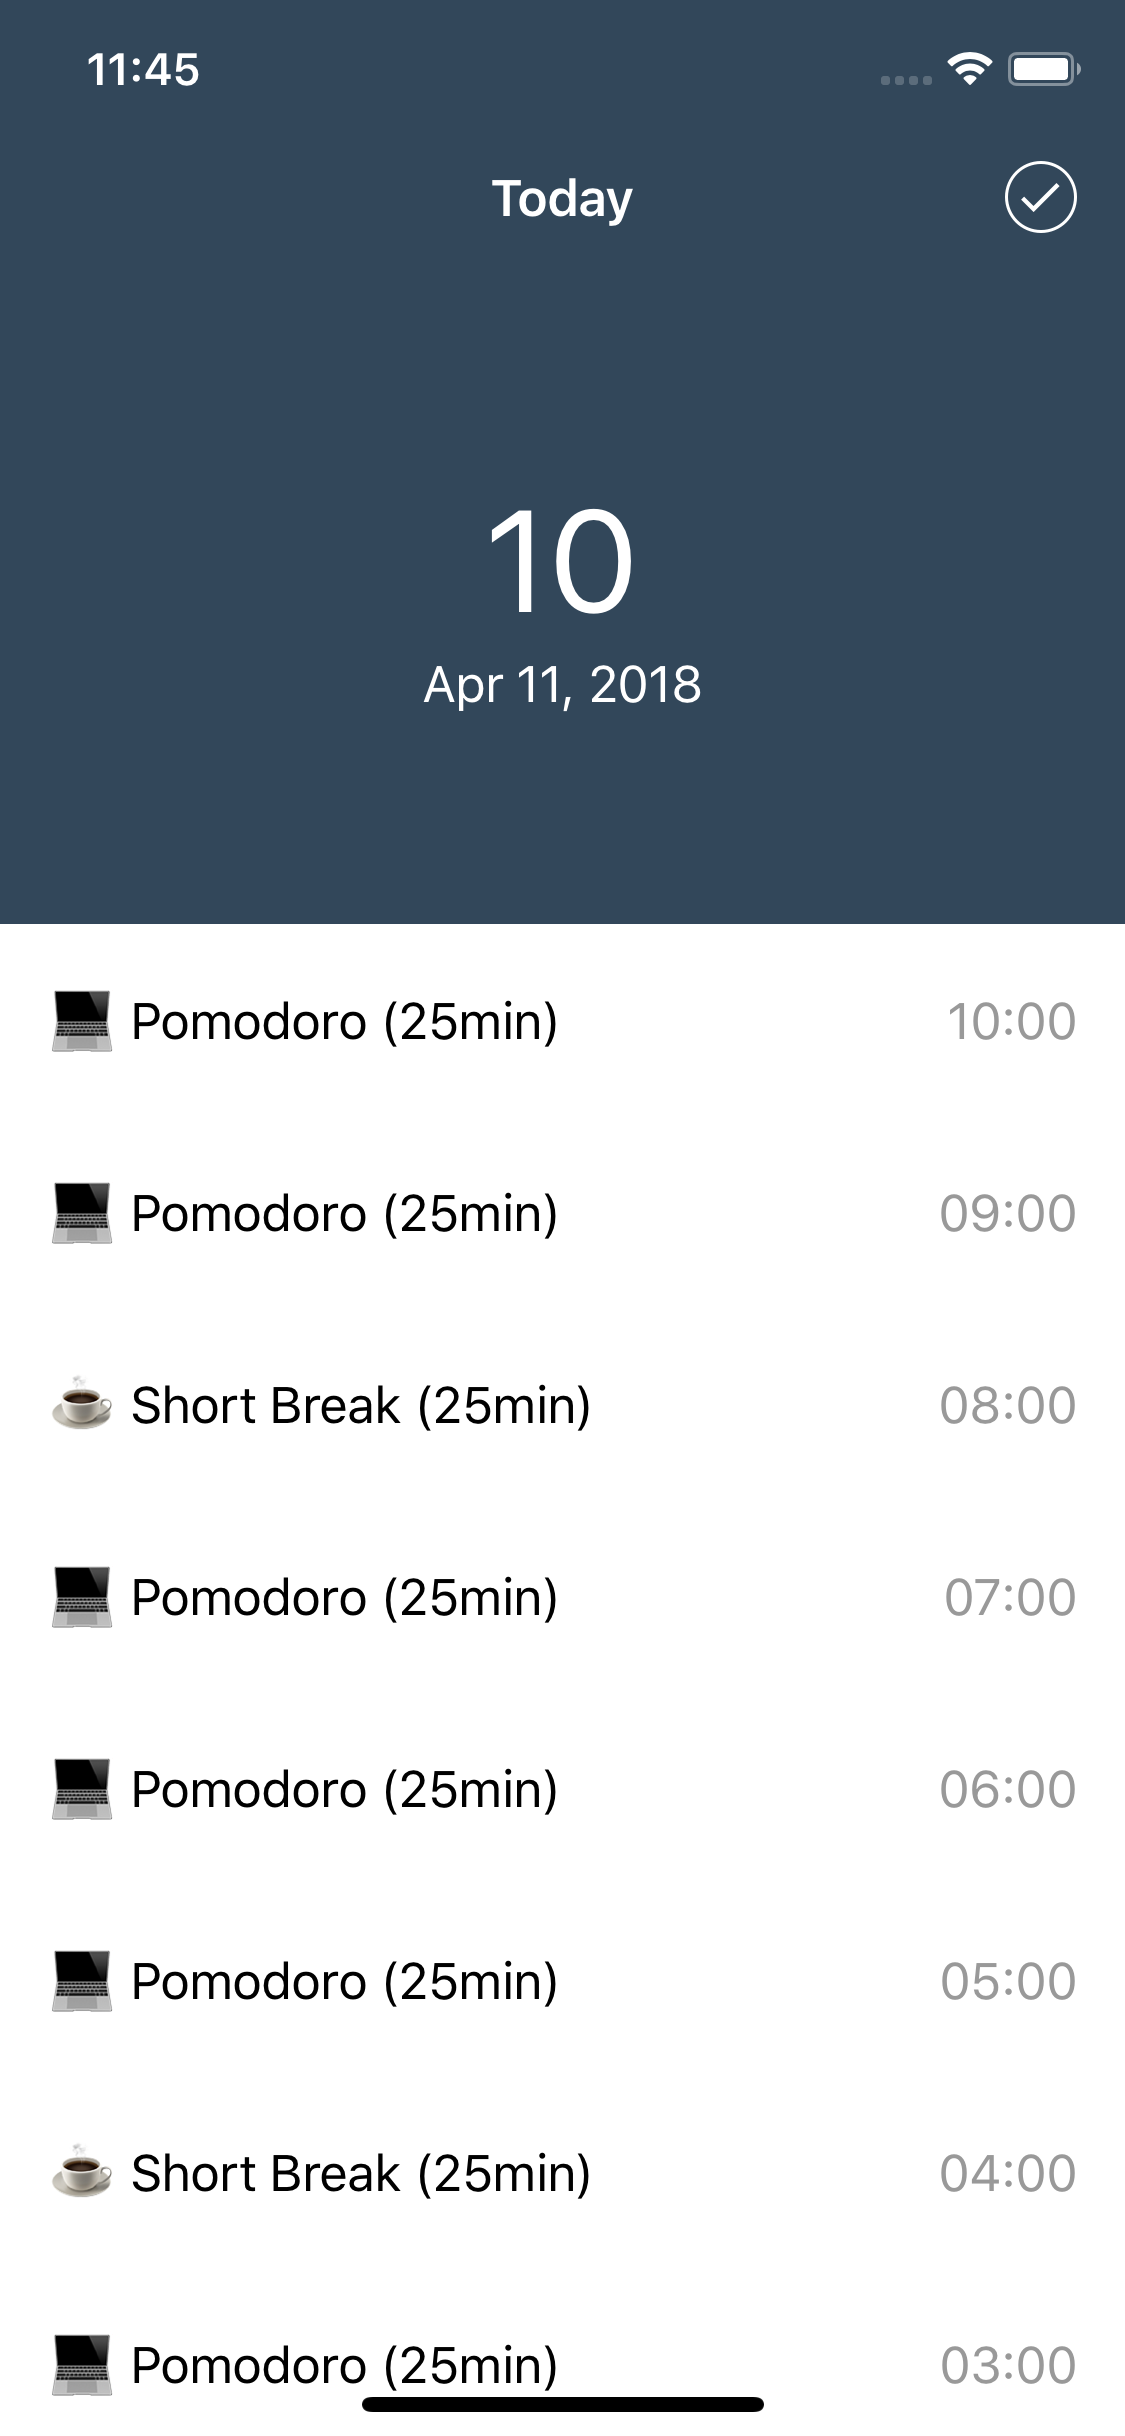1125x2436 pixels.
Task: Tap the Wi-Fi status bar icon
Action: (x=969, y=69)
